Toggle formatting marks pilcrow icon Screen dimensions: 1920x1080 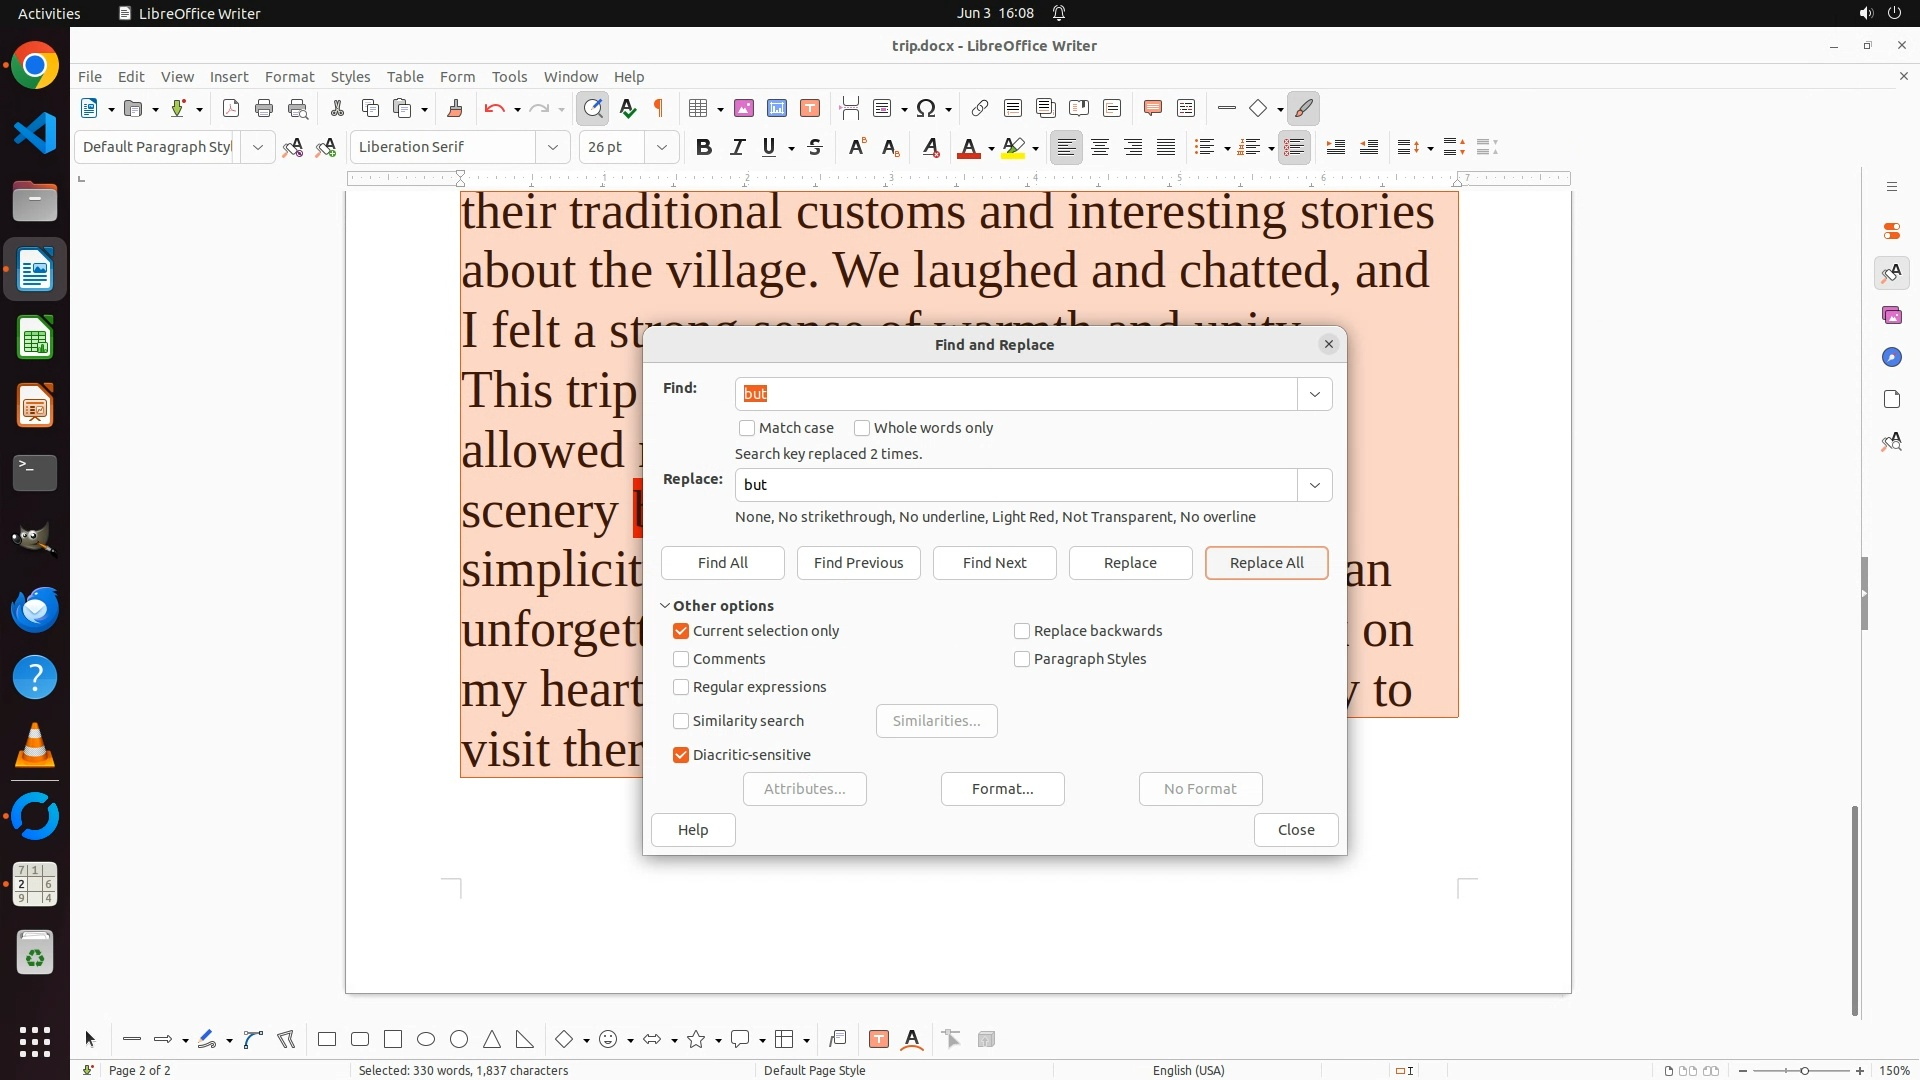(659, 108)
